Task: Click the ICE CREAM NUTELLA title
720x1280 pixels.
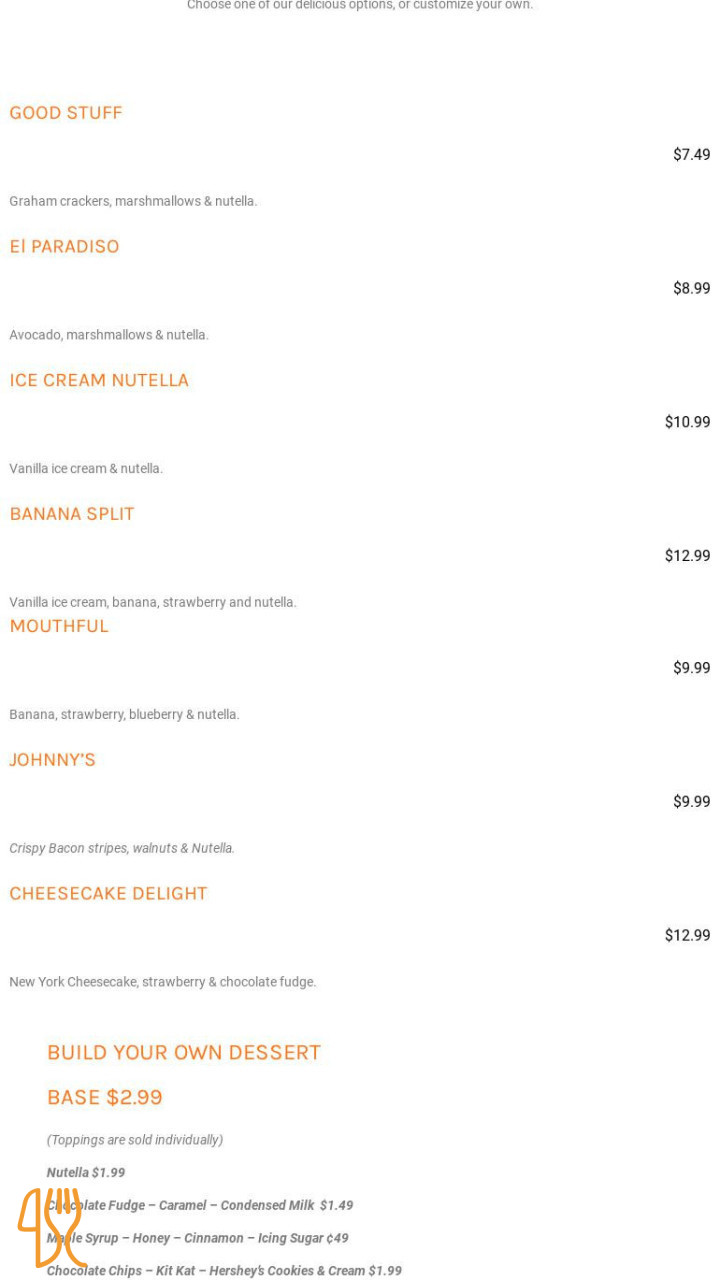Action: (99, 380)
